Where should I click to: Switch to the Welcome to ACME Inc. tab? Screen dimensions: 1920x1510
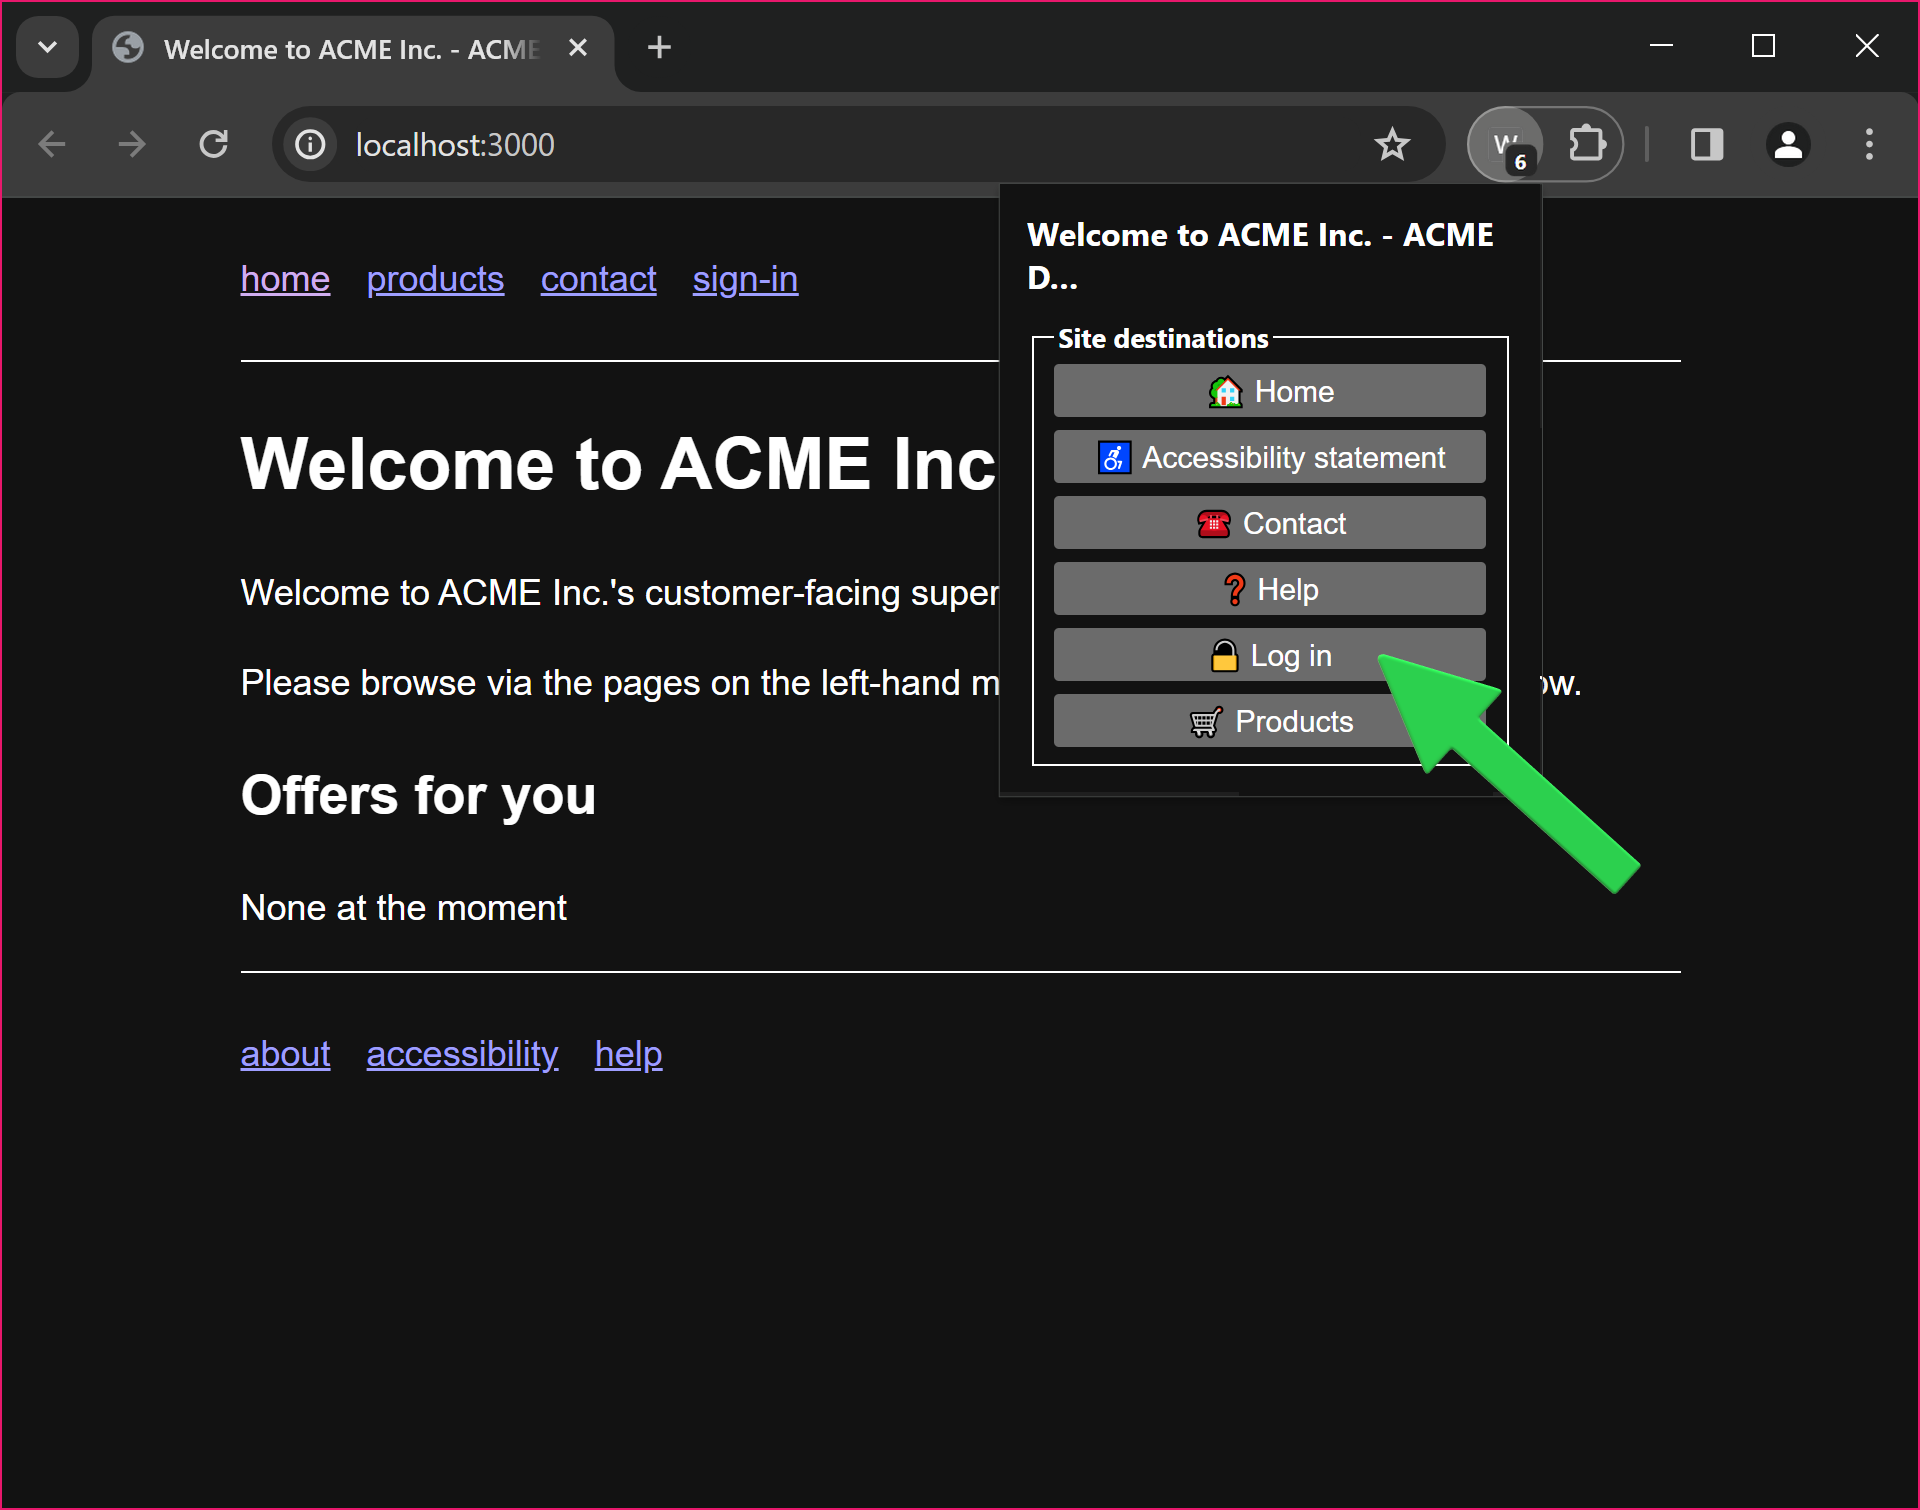coord(330,47)
